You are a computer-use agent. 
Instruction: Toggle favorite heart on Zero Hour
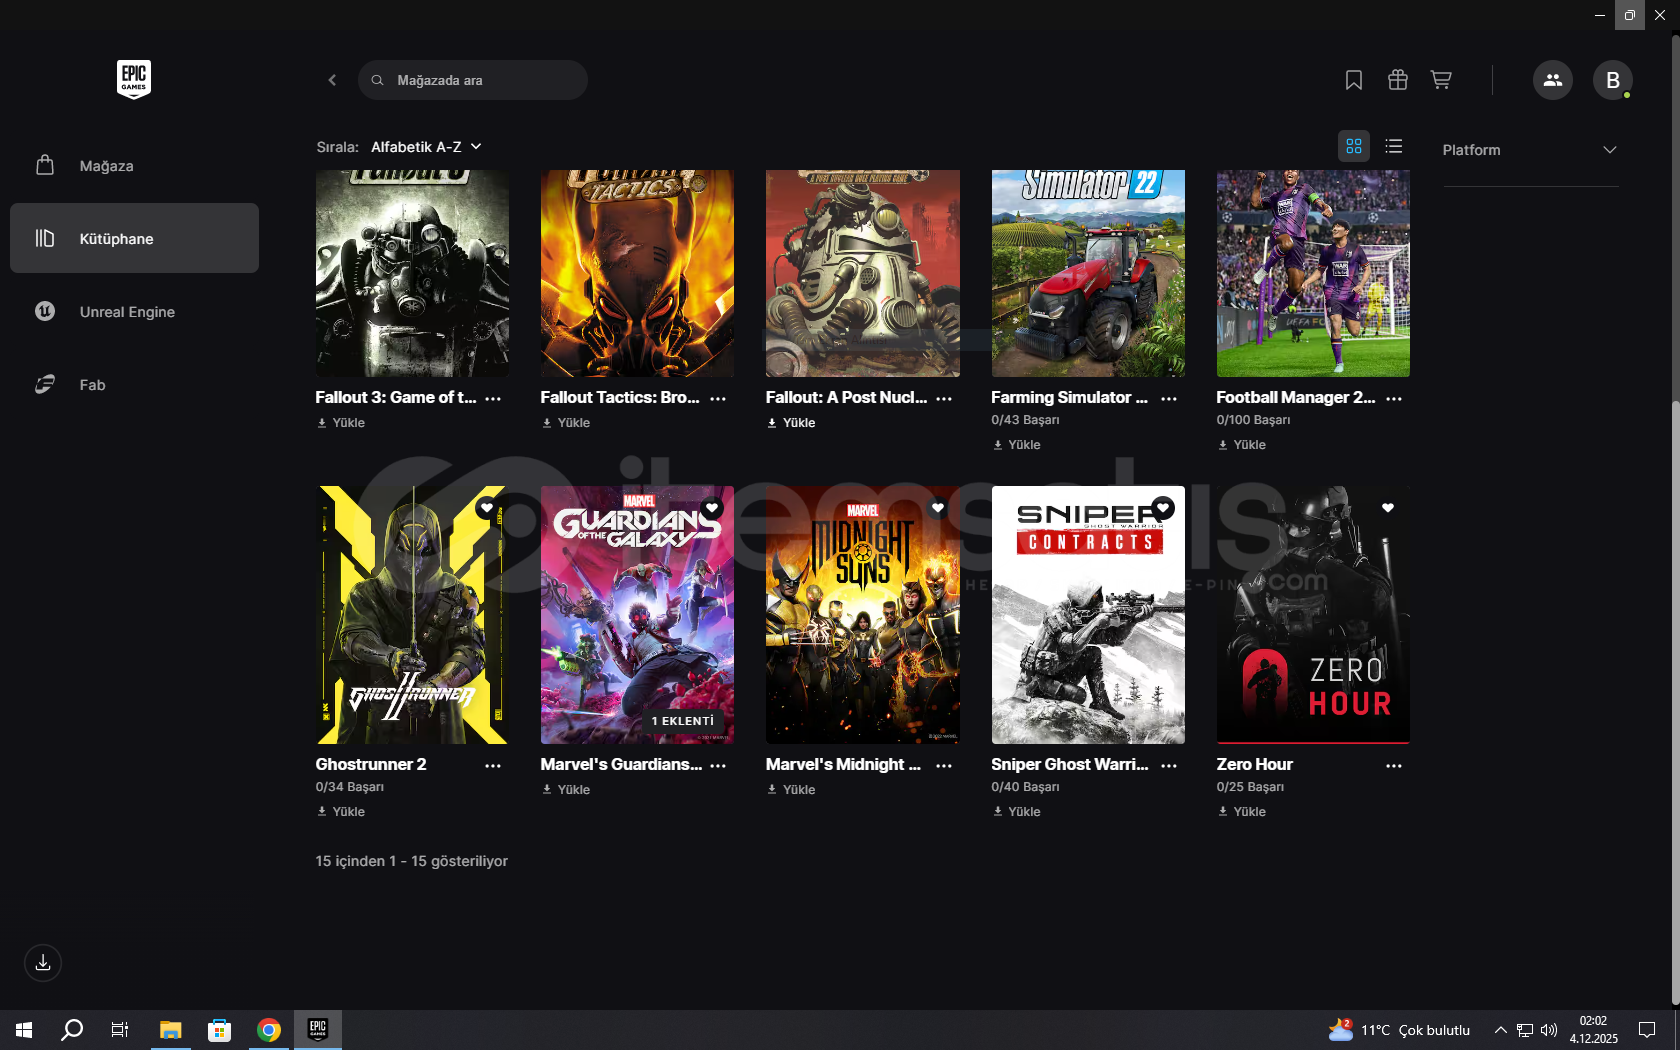pos(1387,508)
